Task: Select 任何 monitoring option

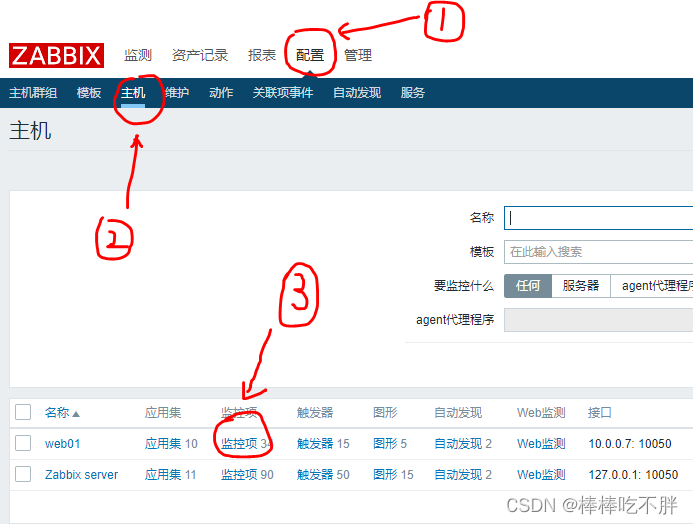Action: tap(528, 286)
